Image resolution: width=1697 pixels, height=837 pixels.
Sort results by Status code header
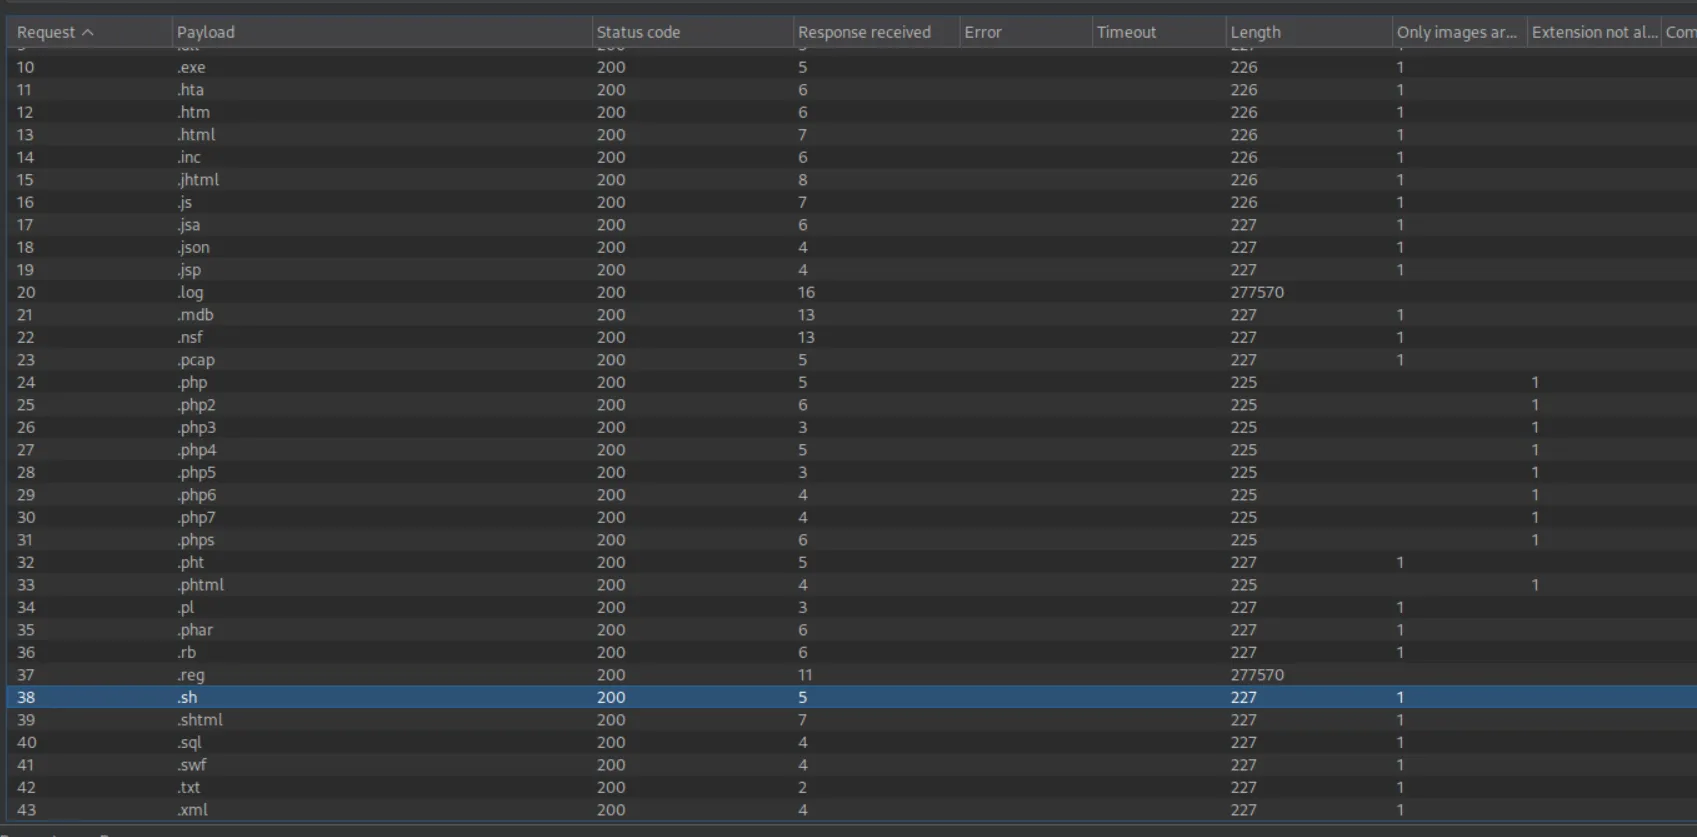tap(692, 32)
